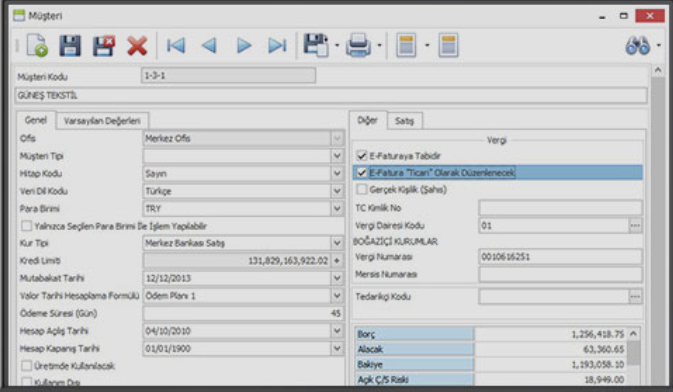673x392 pixels.
Task: Select the Diğer tab
Action: [x=367, y=120]
